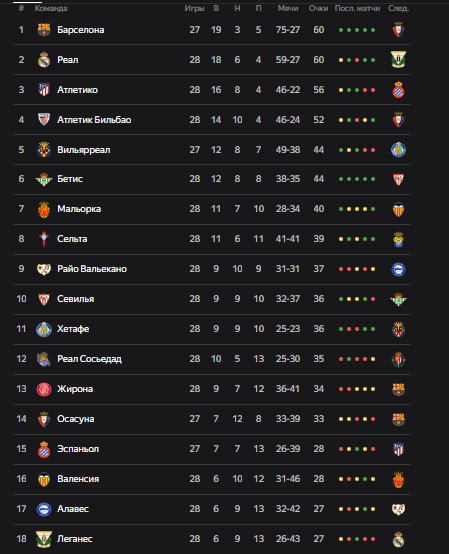Click next-opponent crest in Вильярреал row
The height and width of the screenshot is (554, 449).
point(398,150)
